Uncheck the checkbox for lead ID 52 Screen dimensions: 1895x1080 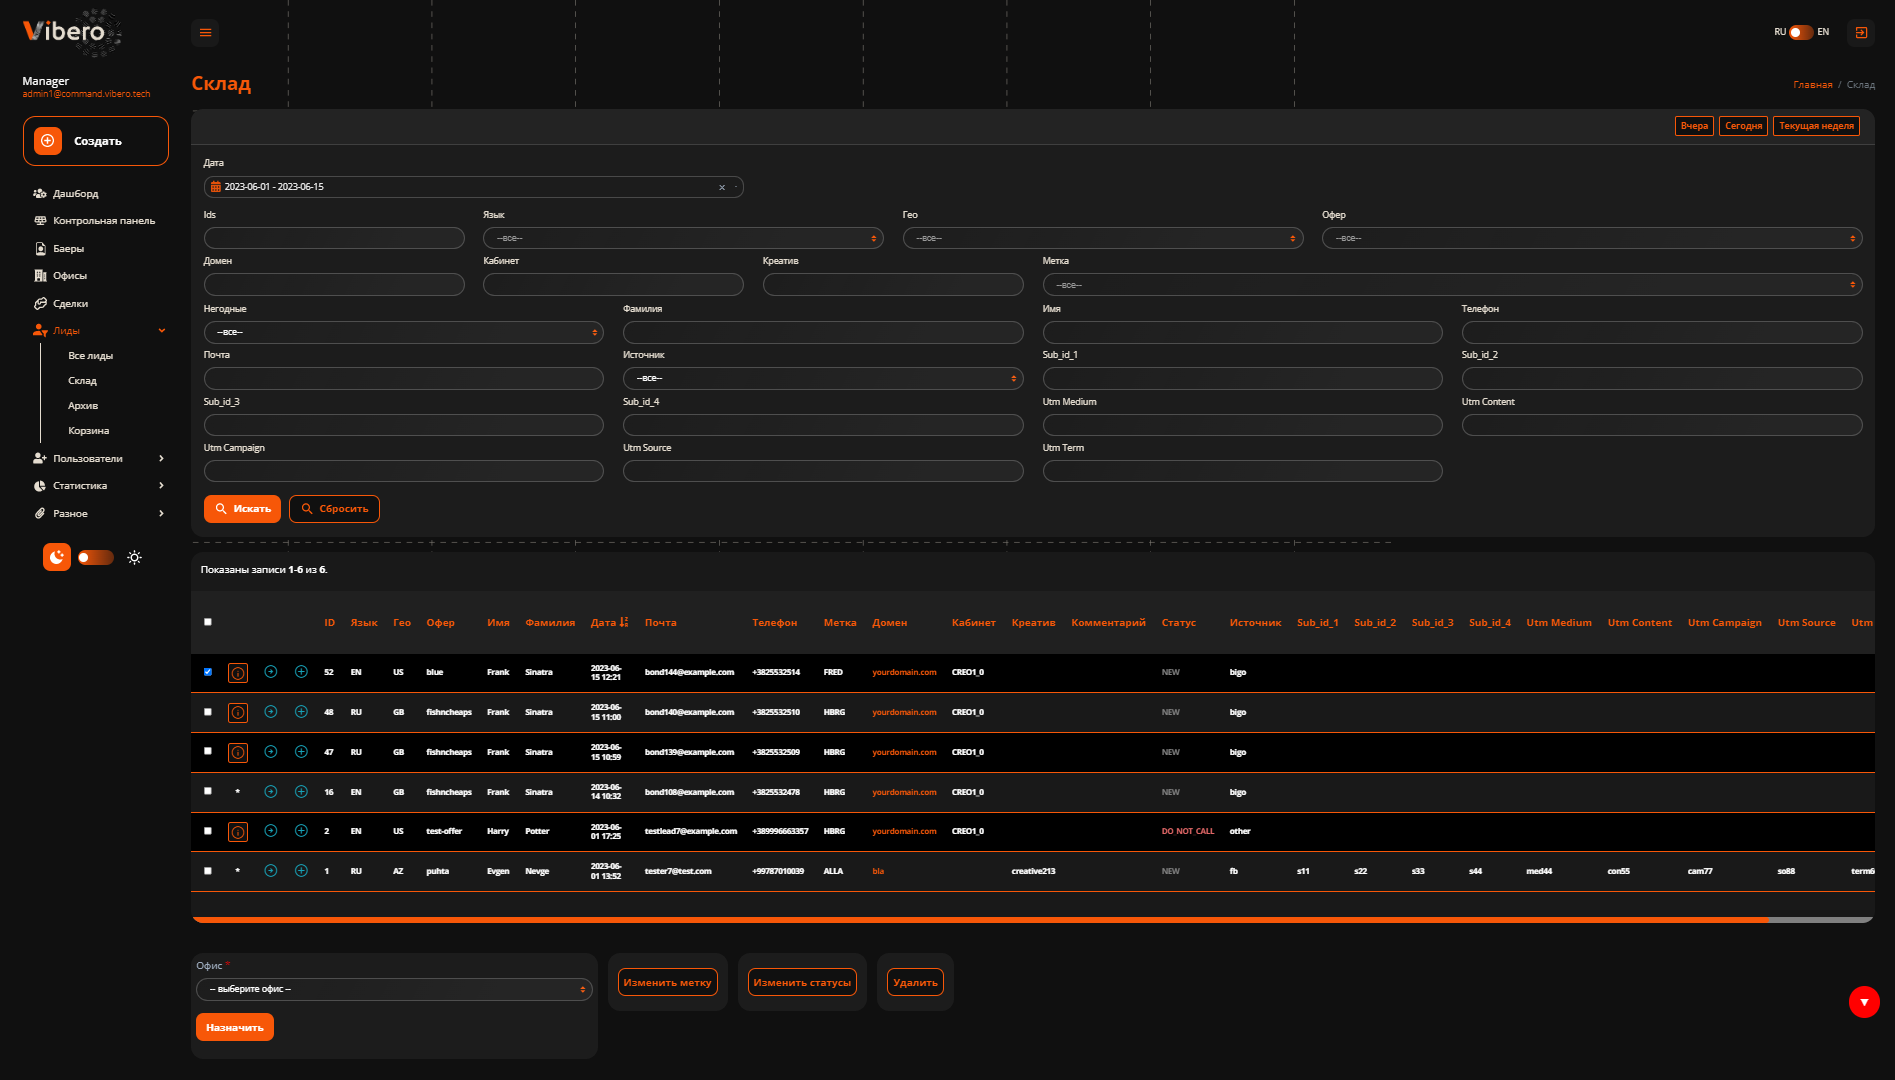pos(208,672)
